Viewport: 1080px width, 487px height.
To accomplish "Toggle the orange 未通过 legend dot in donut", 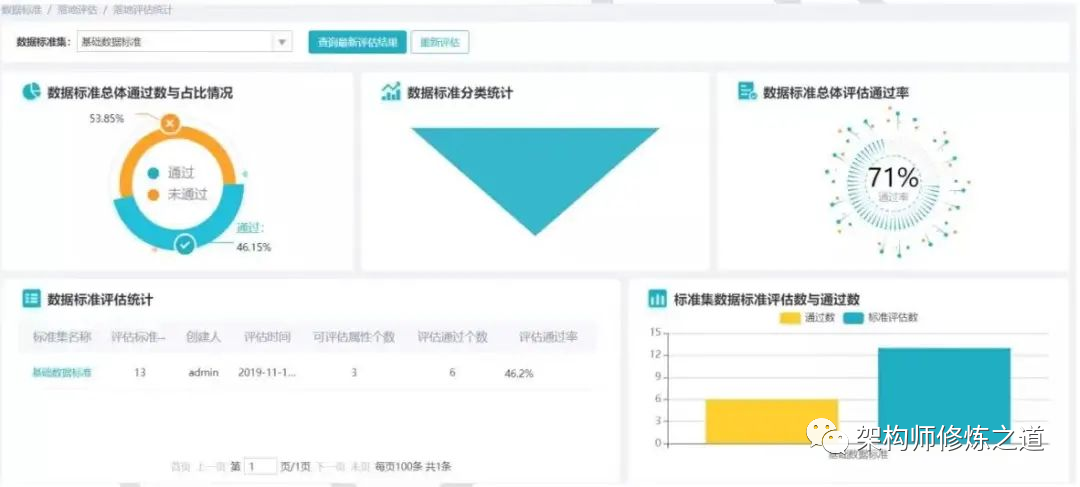I will [x=153, y=194].
